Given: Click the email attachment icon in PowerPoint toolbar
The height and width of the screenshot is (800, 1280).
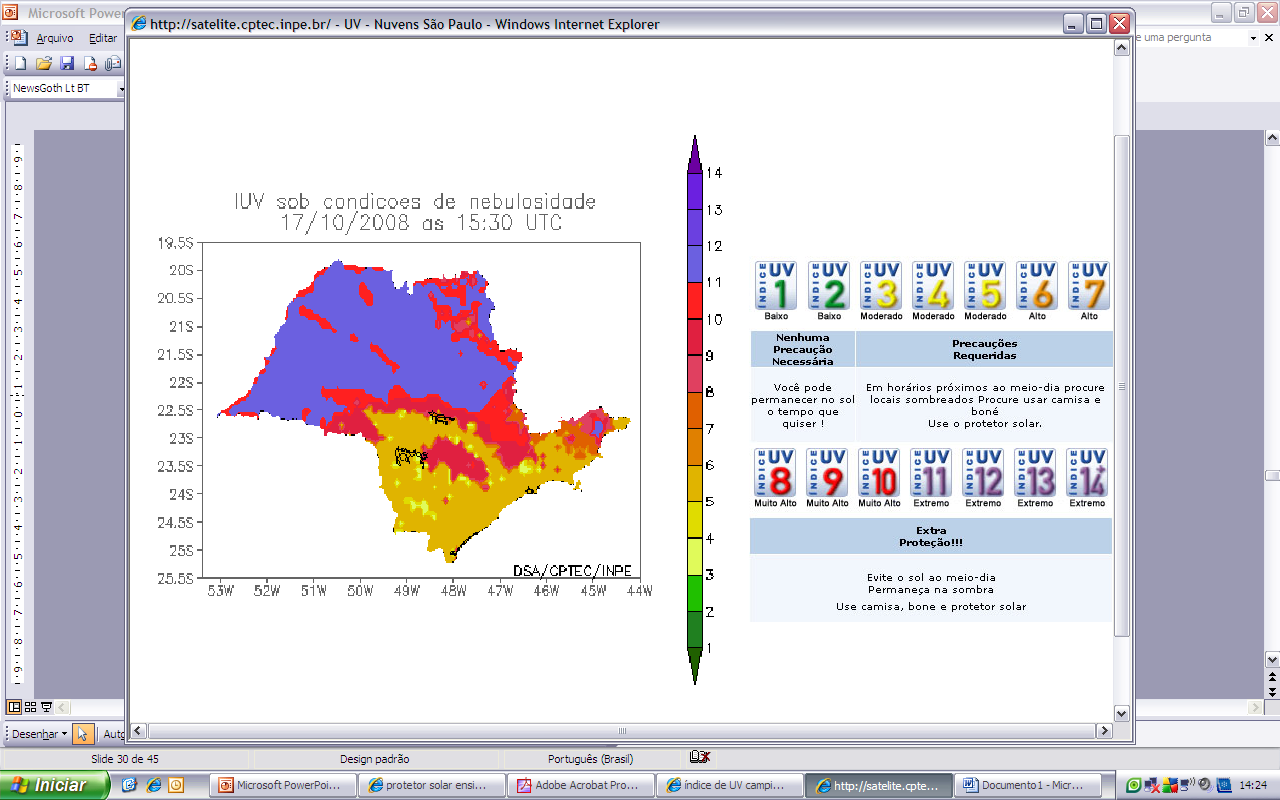Looking at the screenshot, I should pos(112,63).
